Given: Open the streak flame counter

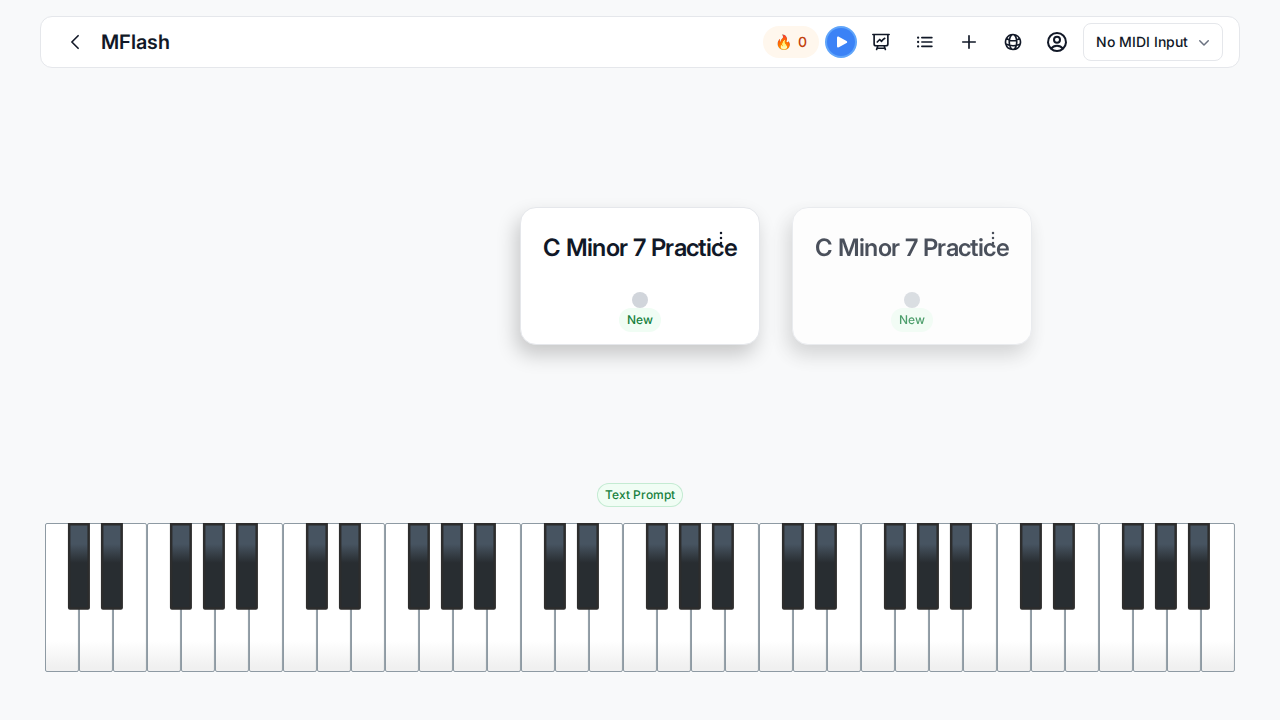Looking at the screenshot, I should (791, 42).
